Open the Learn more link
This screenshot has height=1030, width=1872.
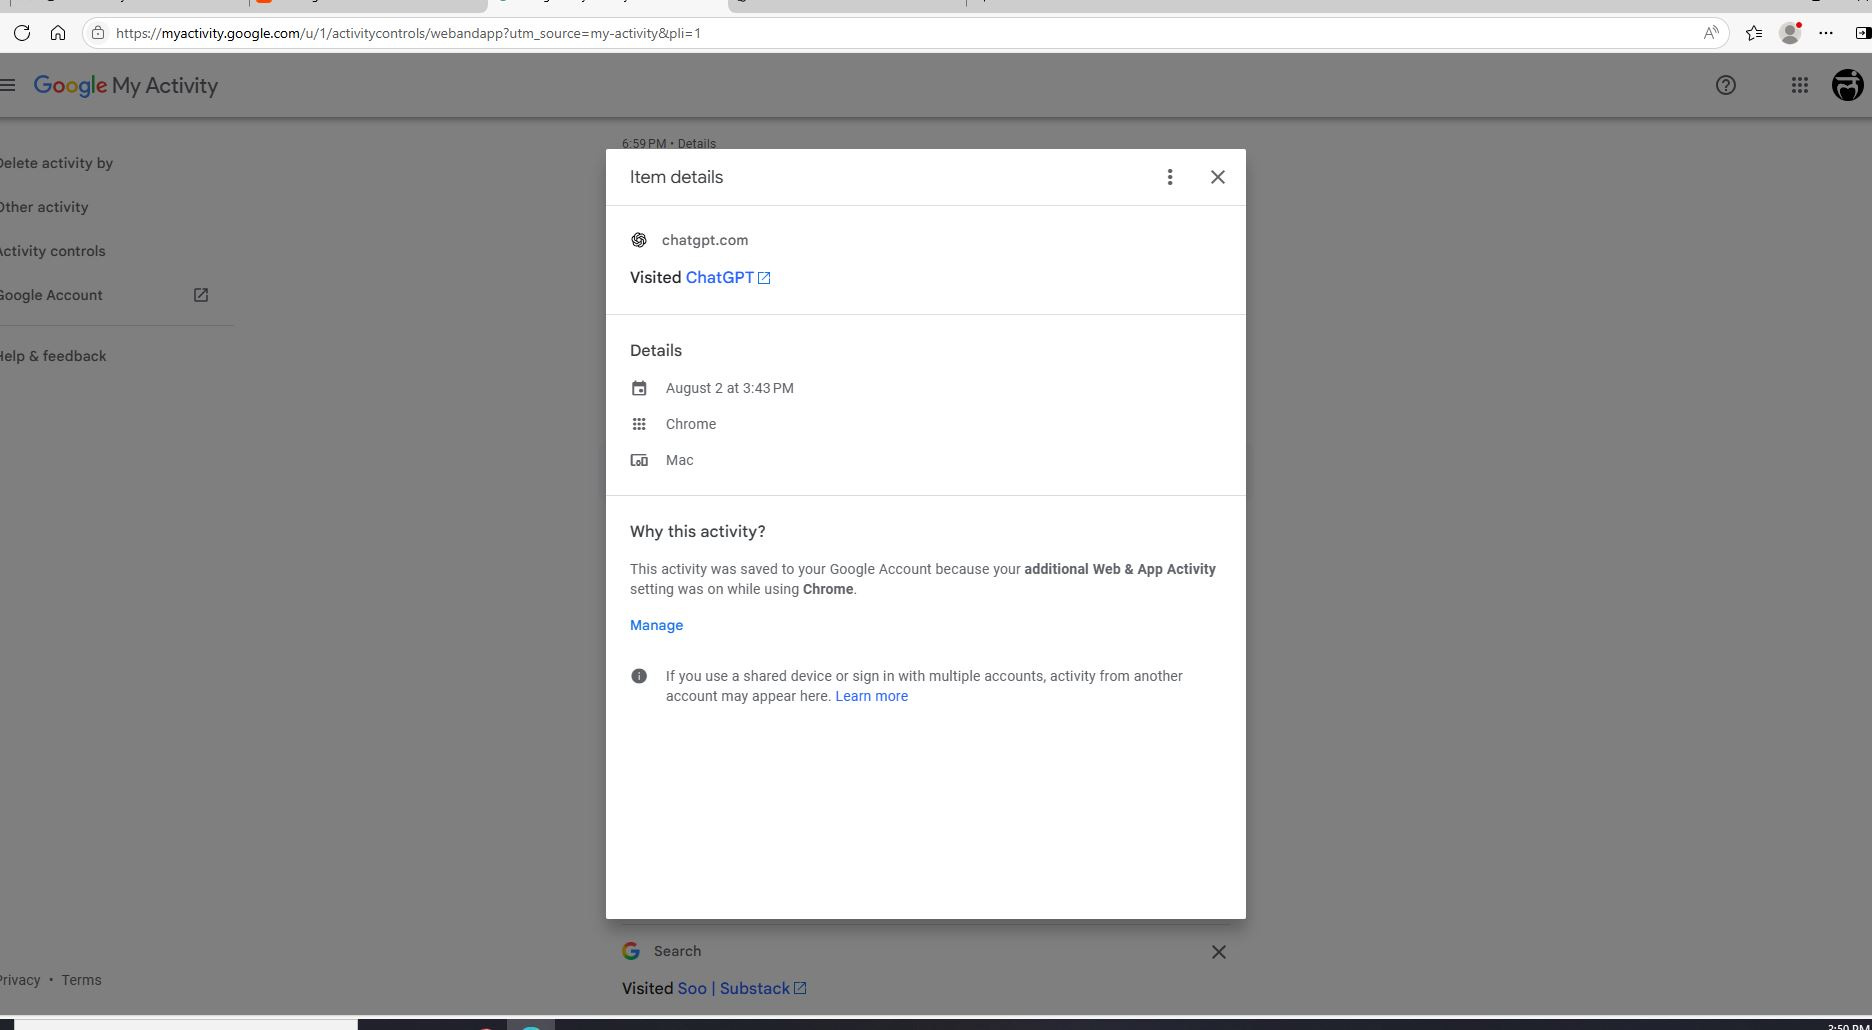pos(871,696)
